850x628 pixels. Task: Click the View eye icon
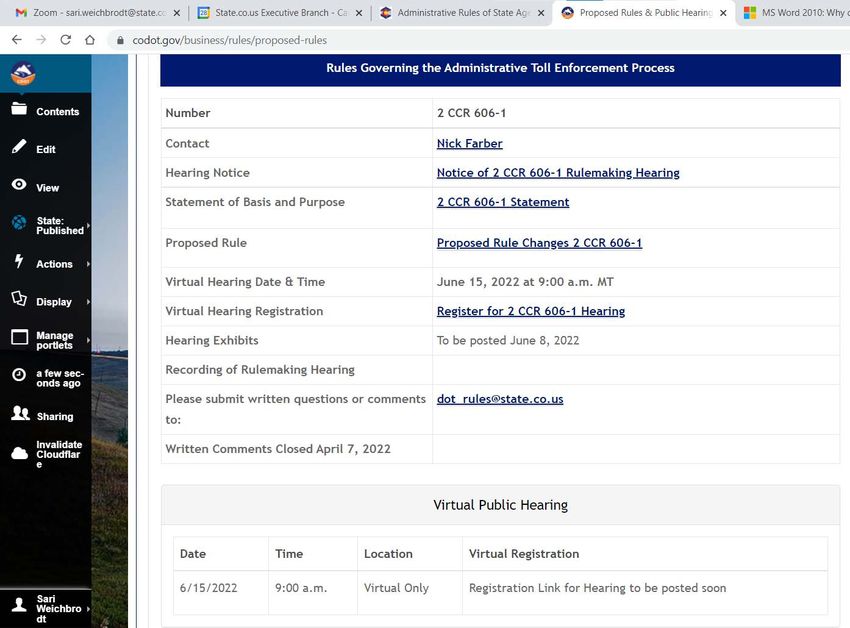19,184
